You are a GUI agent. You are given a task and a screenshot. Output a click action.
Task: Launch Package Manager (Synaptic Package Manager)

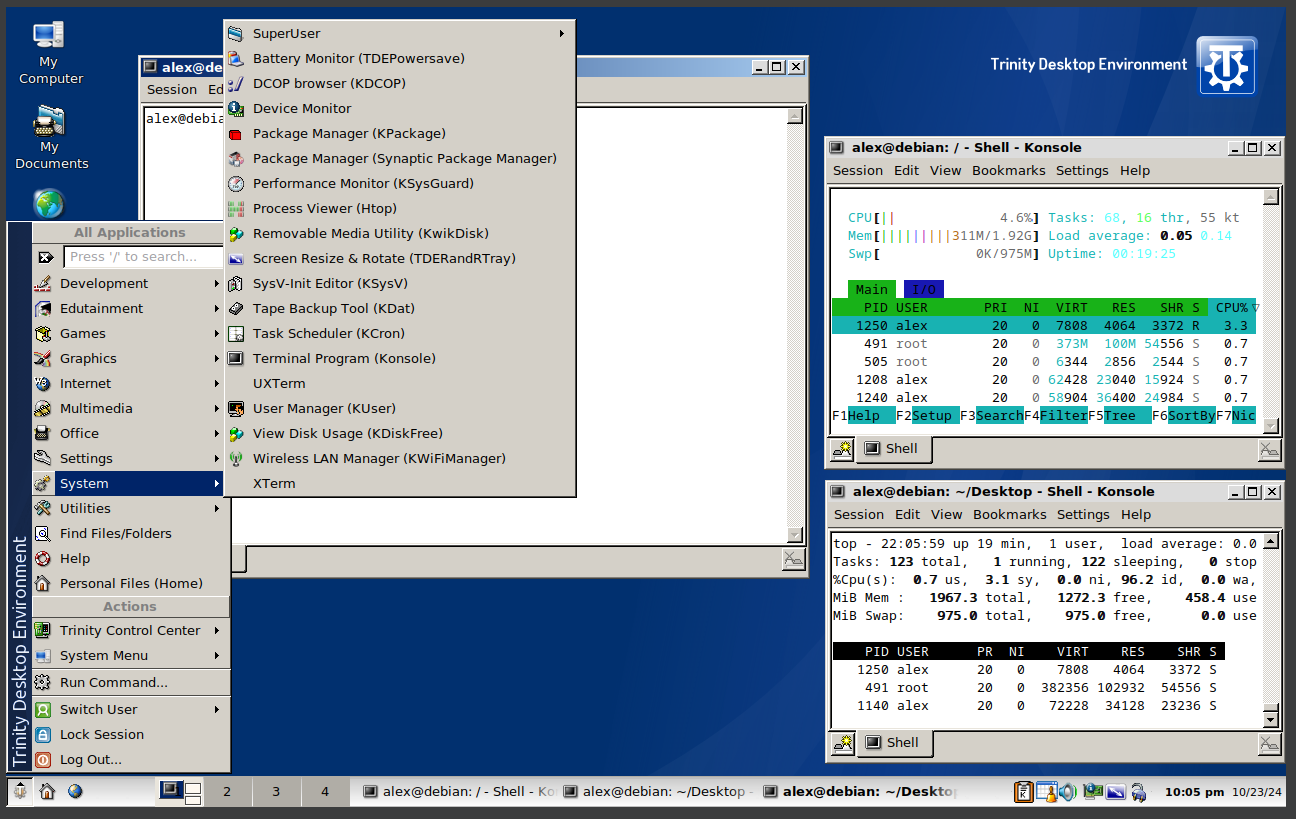point(404,158)
